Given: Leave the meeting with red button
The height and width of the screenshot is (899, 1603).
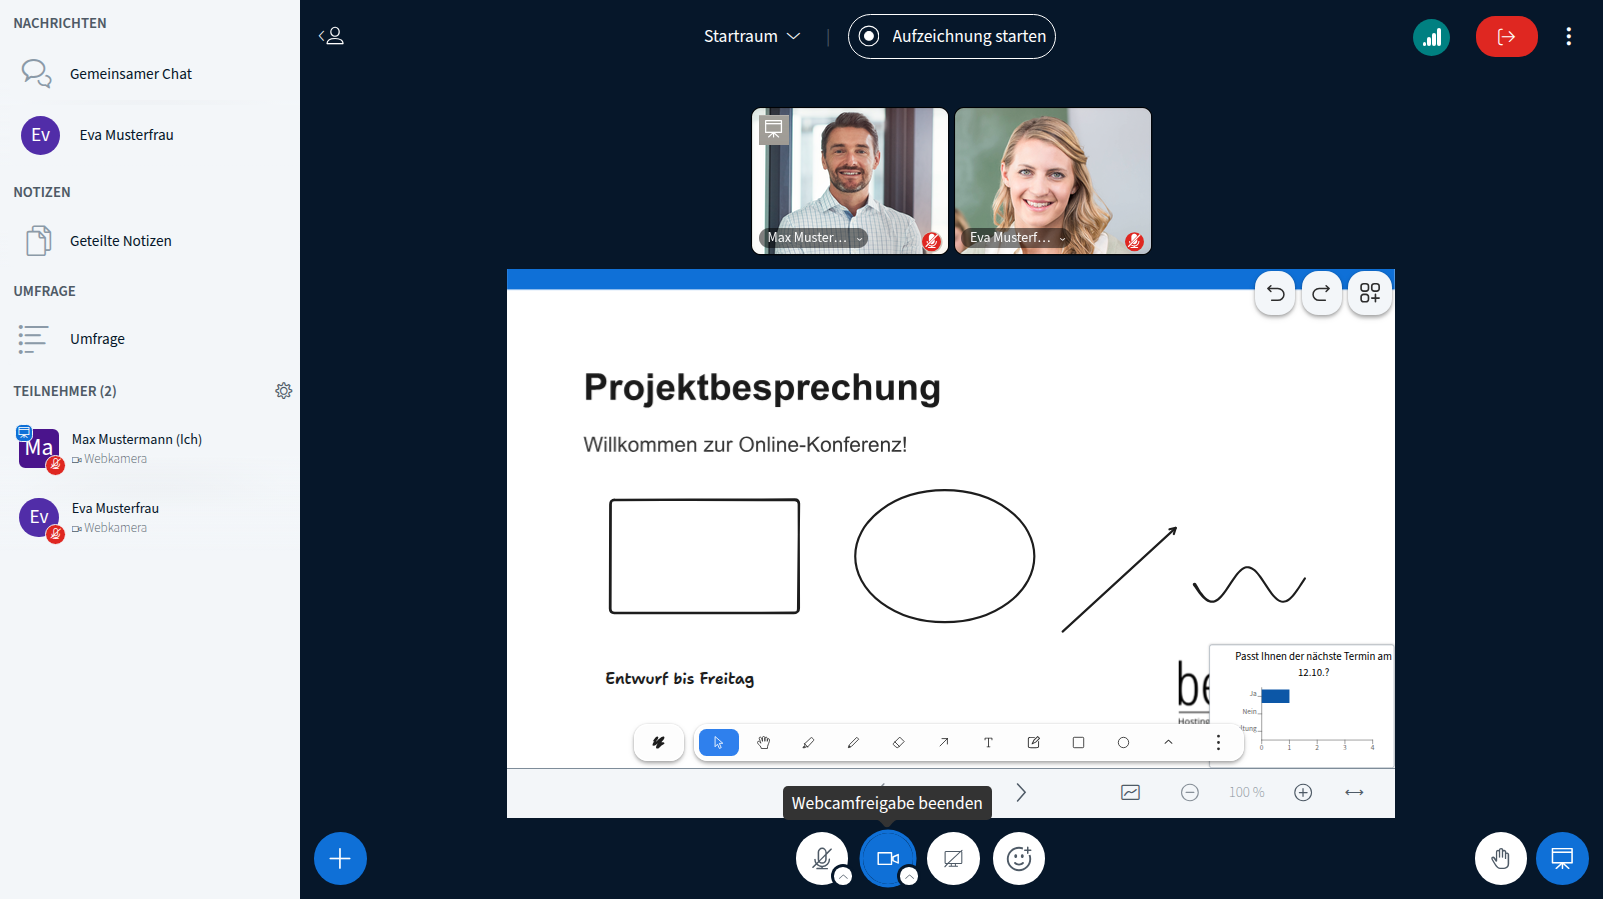Looking at the screenshot, I should (x=1506, y=37).
